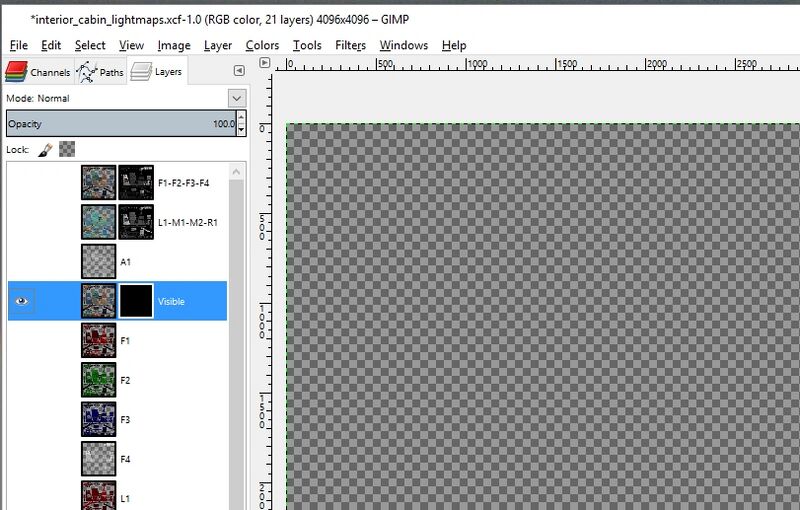This screenshot has height=510, width=800.
Task: Switch to the Layers tab
Action: click(x=157, y=72)
